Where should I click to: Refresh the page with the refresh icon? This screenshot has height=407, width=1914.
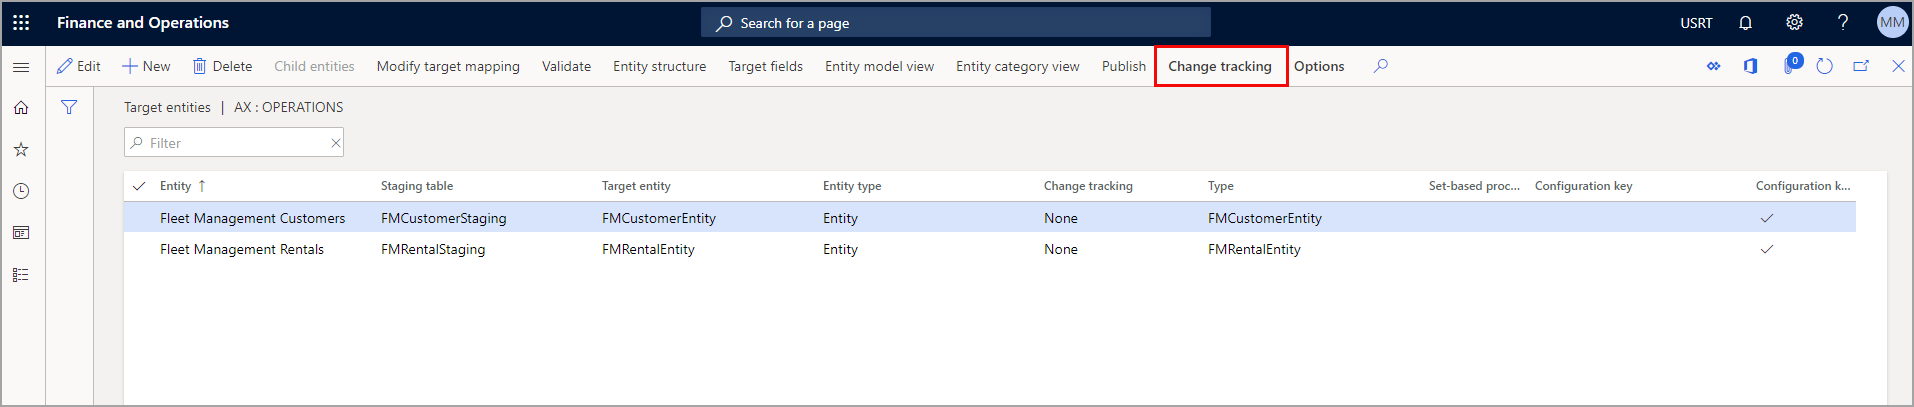(1824, 66)
